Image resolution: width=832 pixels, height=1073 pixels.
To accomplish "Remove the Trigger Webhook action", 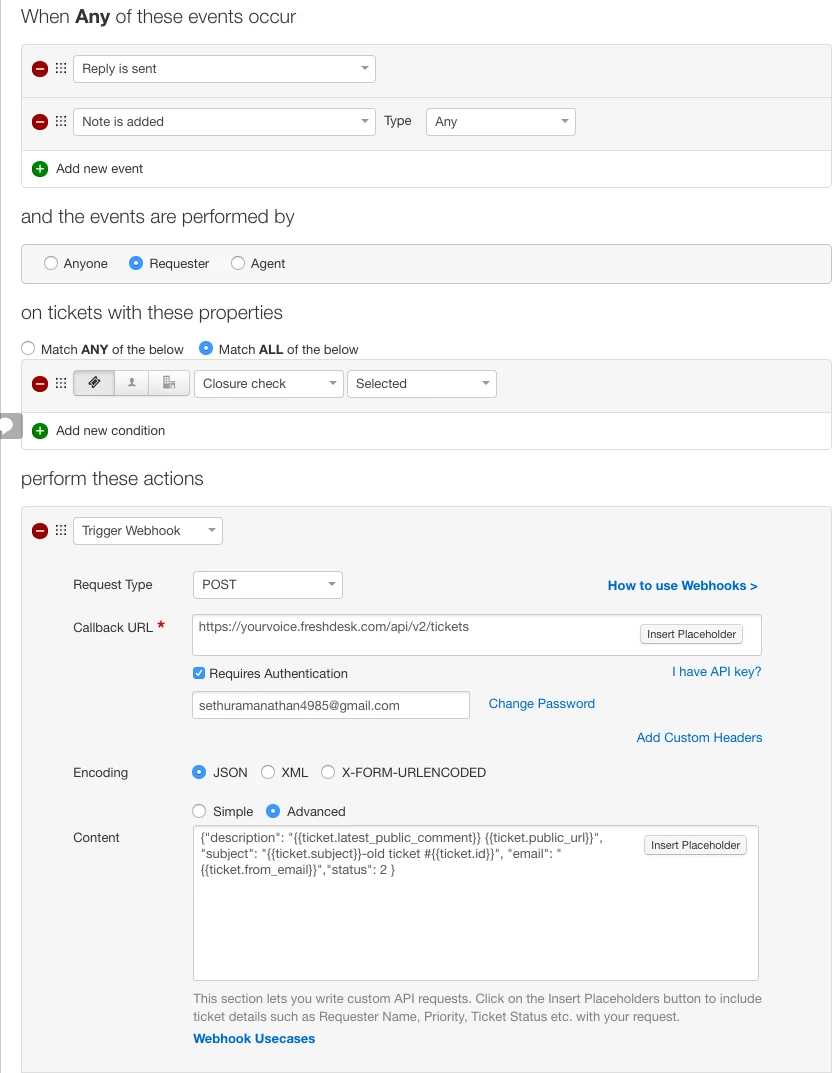I will [40, 531].
